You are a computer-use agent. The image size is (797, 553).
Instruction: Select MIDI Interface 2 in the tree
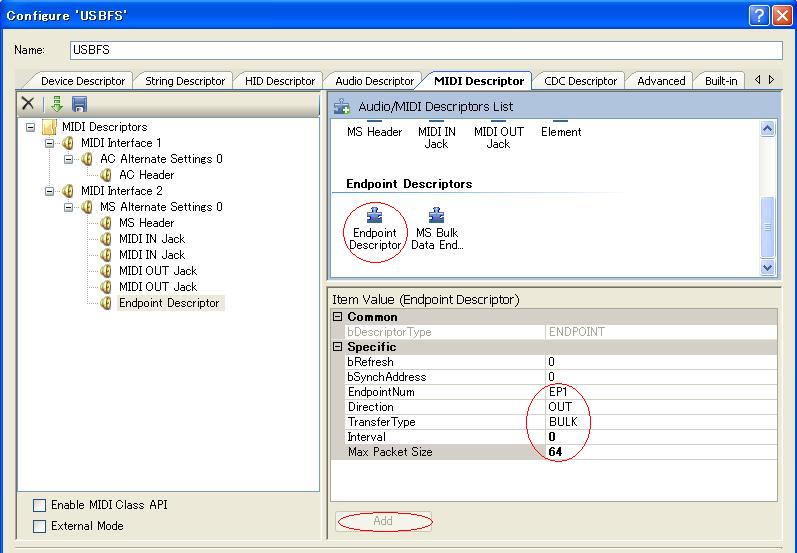pyautogui.click(x=121, y=191)
